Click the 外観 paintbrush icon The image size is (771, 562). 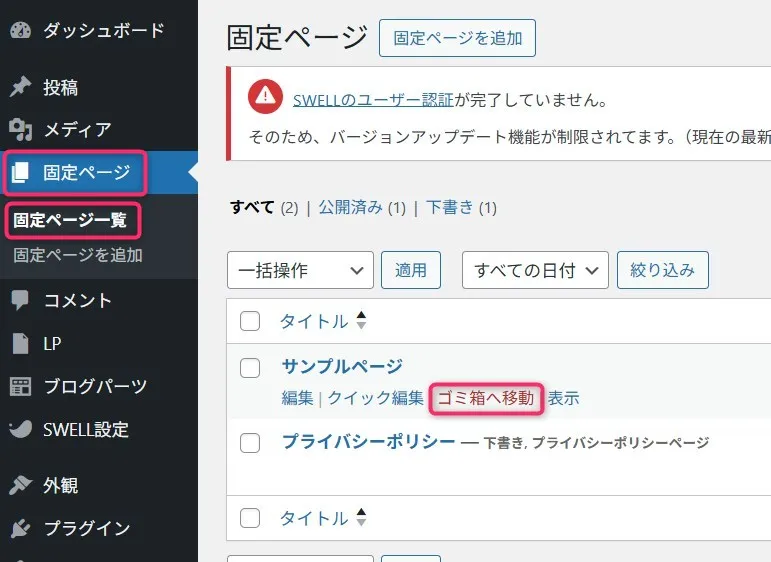(20, 486)
